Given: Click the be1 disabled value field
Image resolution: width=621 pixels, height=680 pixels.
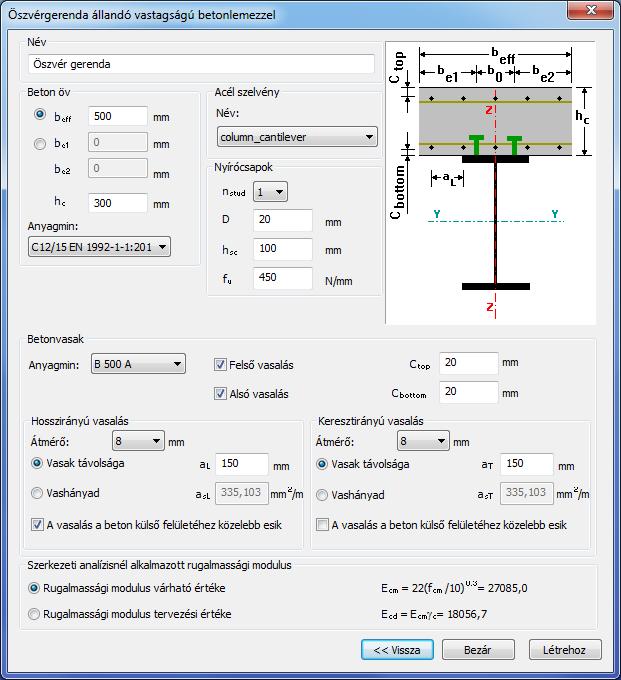Looking at the screenshot, I should [118, 142].
